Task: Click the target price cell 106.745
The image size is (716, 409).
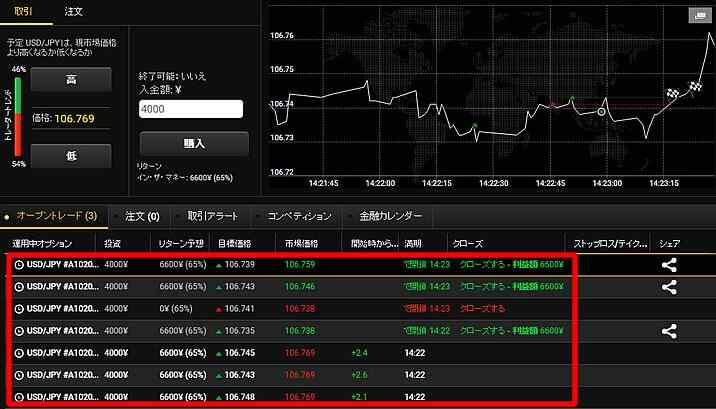Action: [240, 353]
